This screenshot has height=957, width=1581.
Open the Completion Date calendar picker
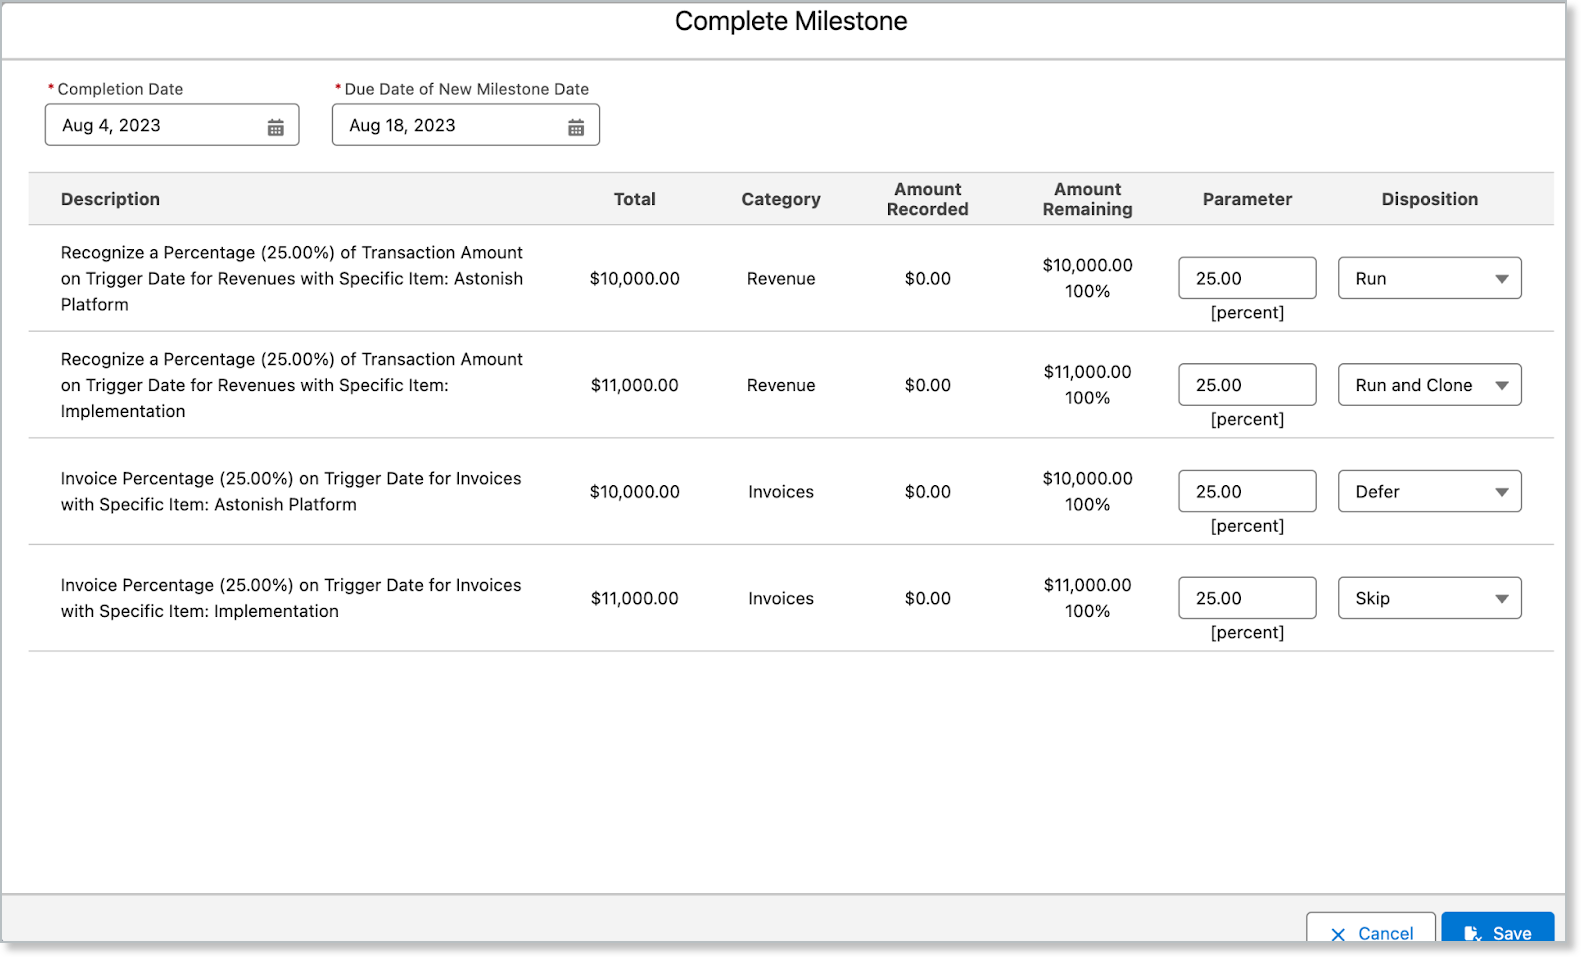275,127
